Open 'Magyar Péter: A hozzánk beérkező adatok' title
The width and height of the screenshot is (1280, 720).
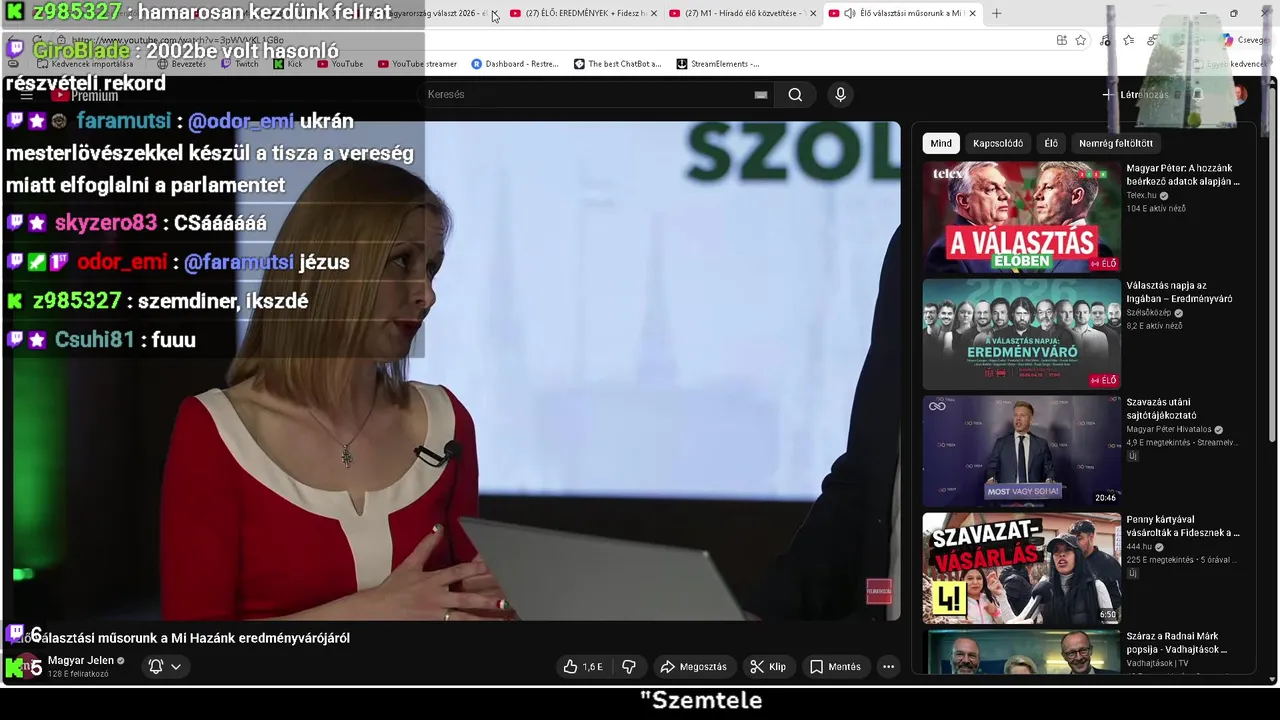[x=1183, y=175]
